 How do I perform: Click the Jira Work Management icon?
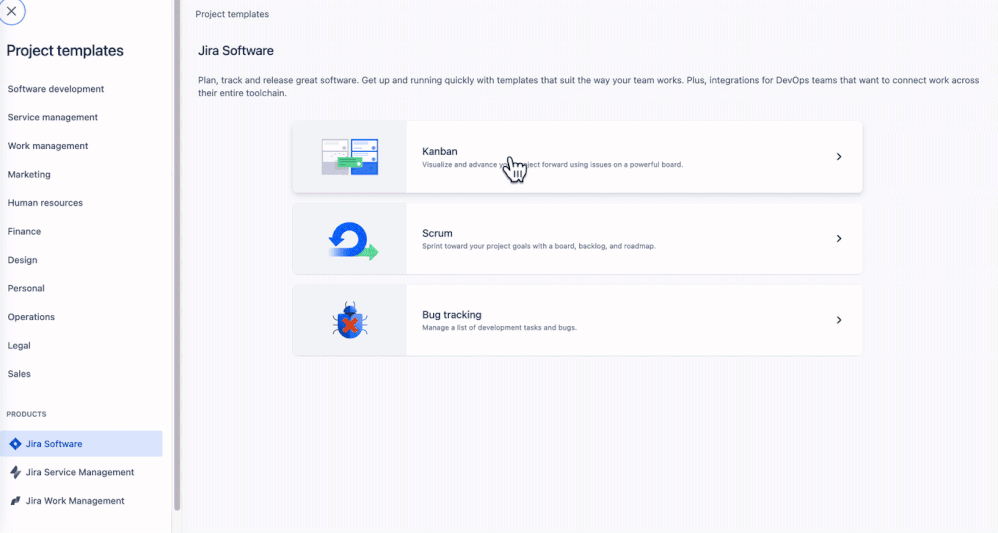click(15, 501)
